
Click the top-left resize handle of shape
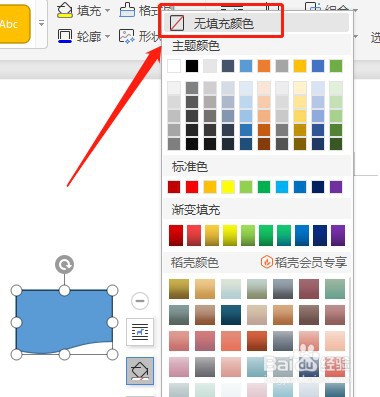tap(16, 290)
